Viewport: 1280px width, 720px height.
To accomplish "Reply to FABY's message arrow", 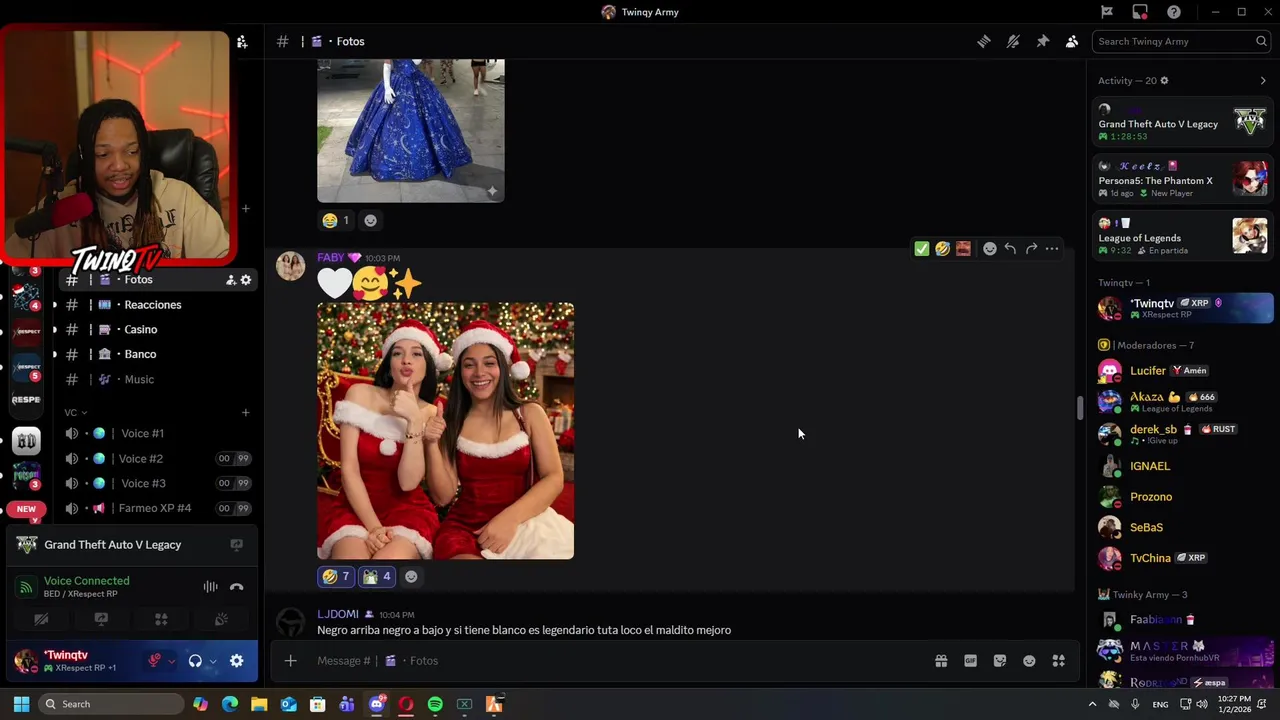I will [1010, 249].
